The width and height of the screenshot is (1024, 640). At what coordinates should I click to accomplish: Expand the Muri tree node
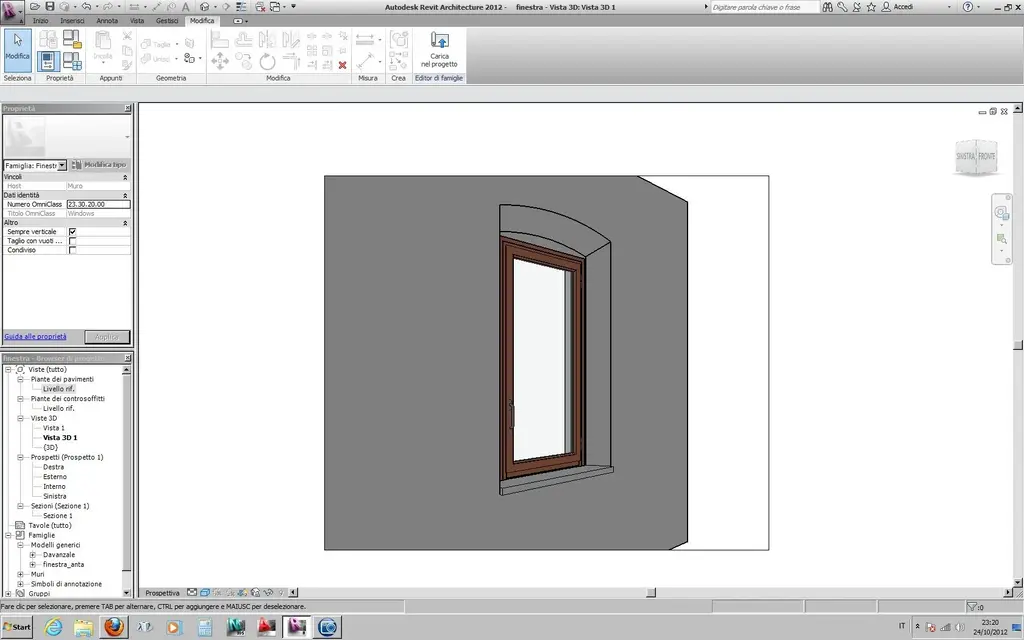(20, 575)
